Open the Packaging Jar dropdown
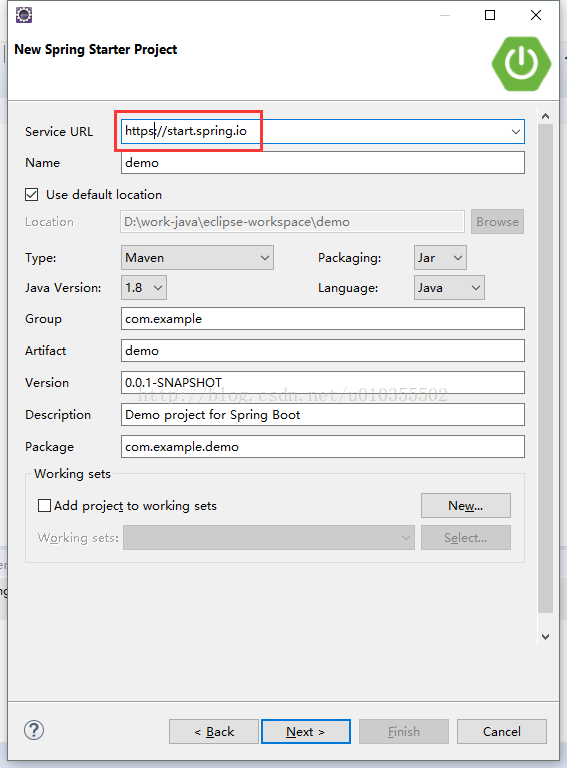Screen dimensions: 567x768 pos(440,258)
